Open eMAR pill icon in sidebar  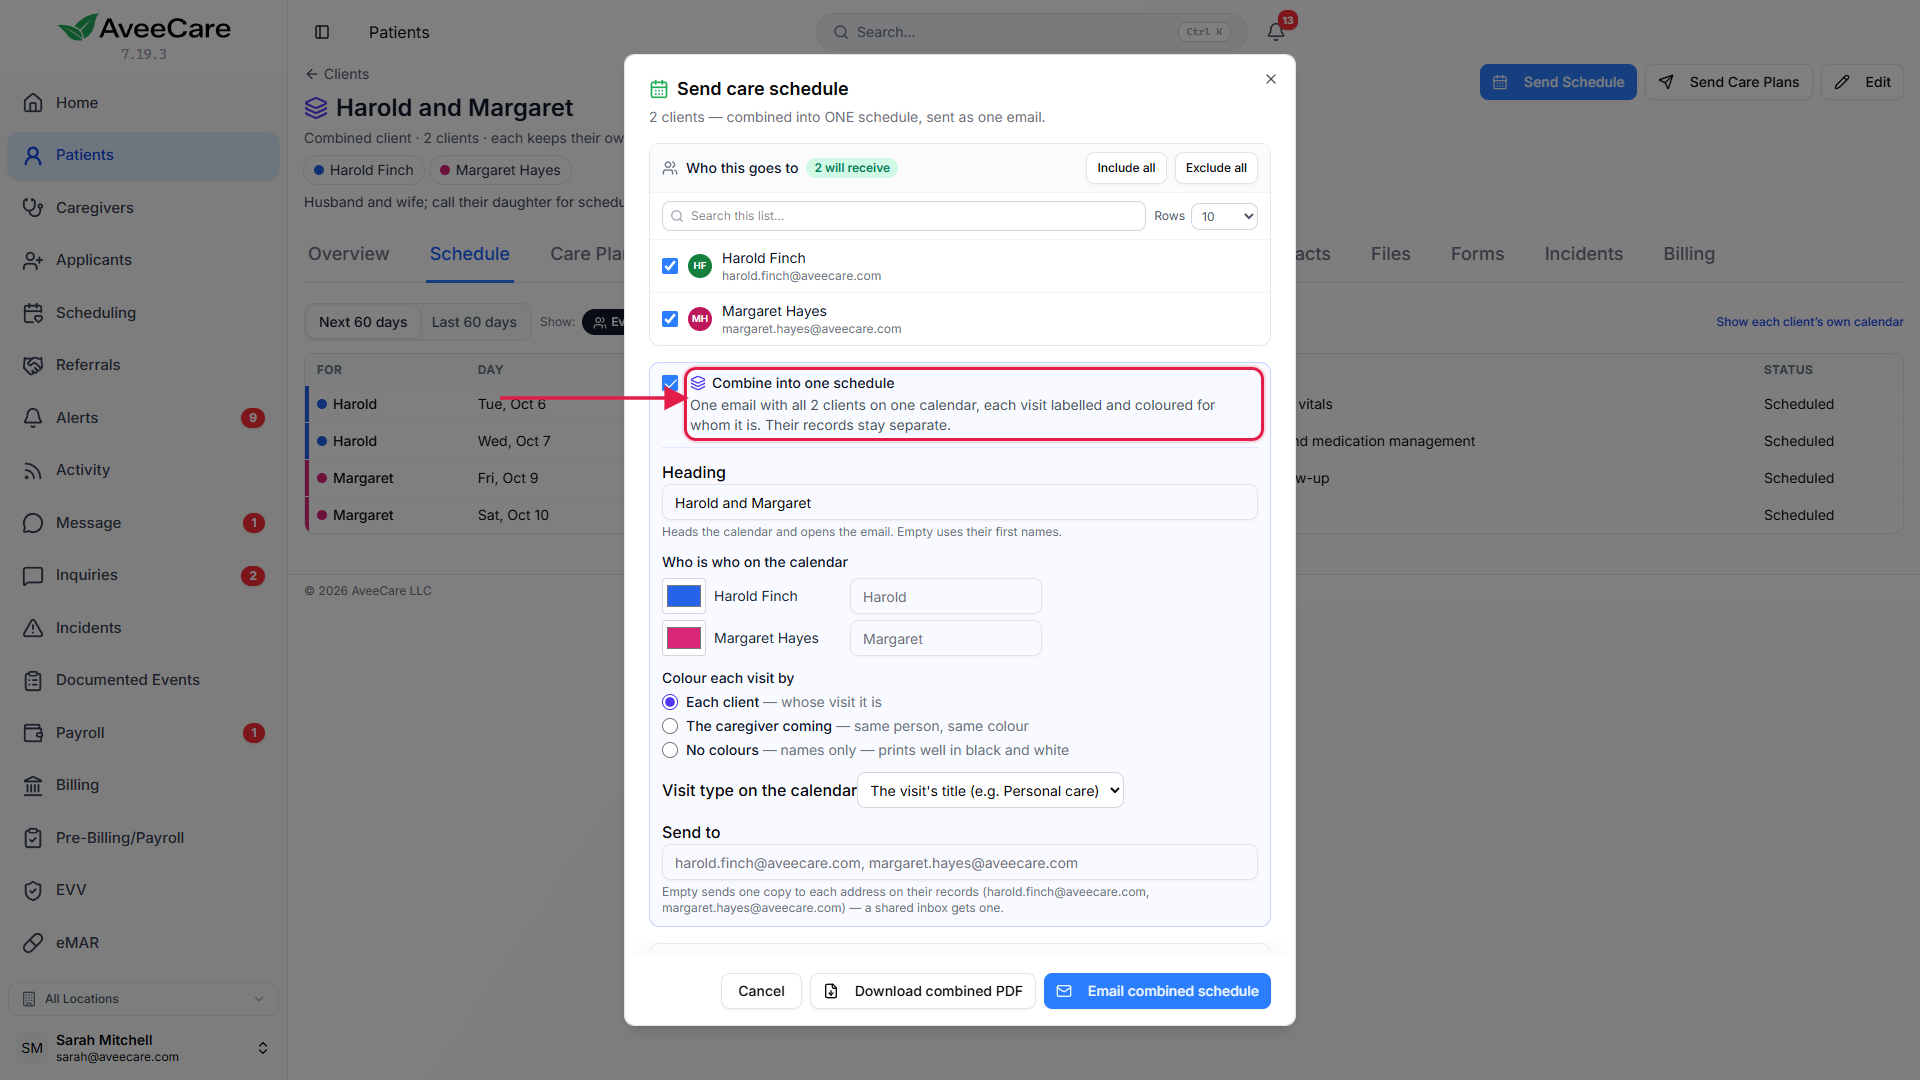[33, 943]
